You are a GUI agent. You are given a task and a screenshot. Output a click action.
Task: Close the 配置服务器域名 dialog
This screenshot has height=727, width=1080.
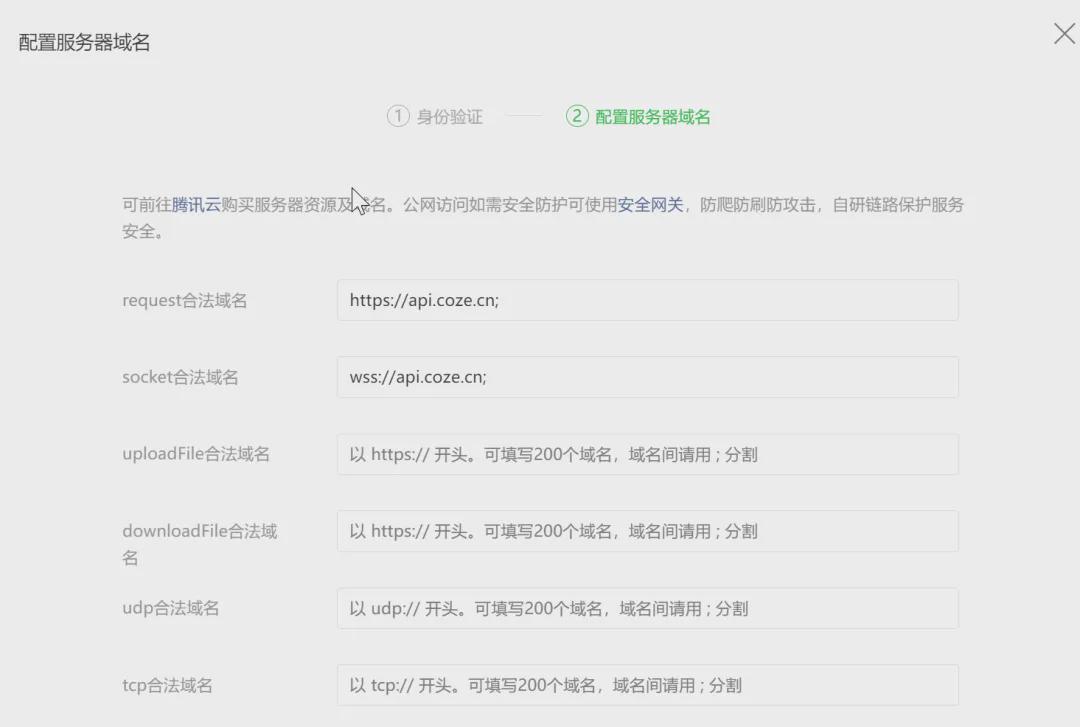point(1063,33)
